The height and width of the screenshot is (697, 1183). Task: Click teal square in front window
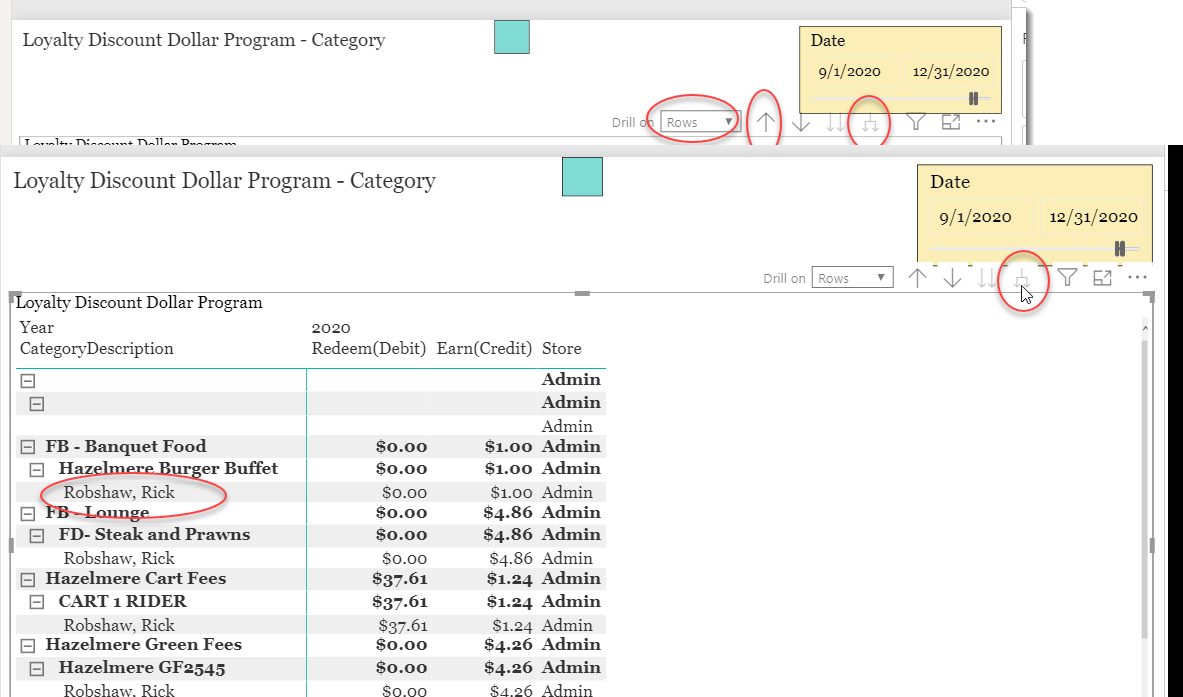click(x=582, y=177)
